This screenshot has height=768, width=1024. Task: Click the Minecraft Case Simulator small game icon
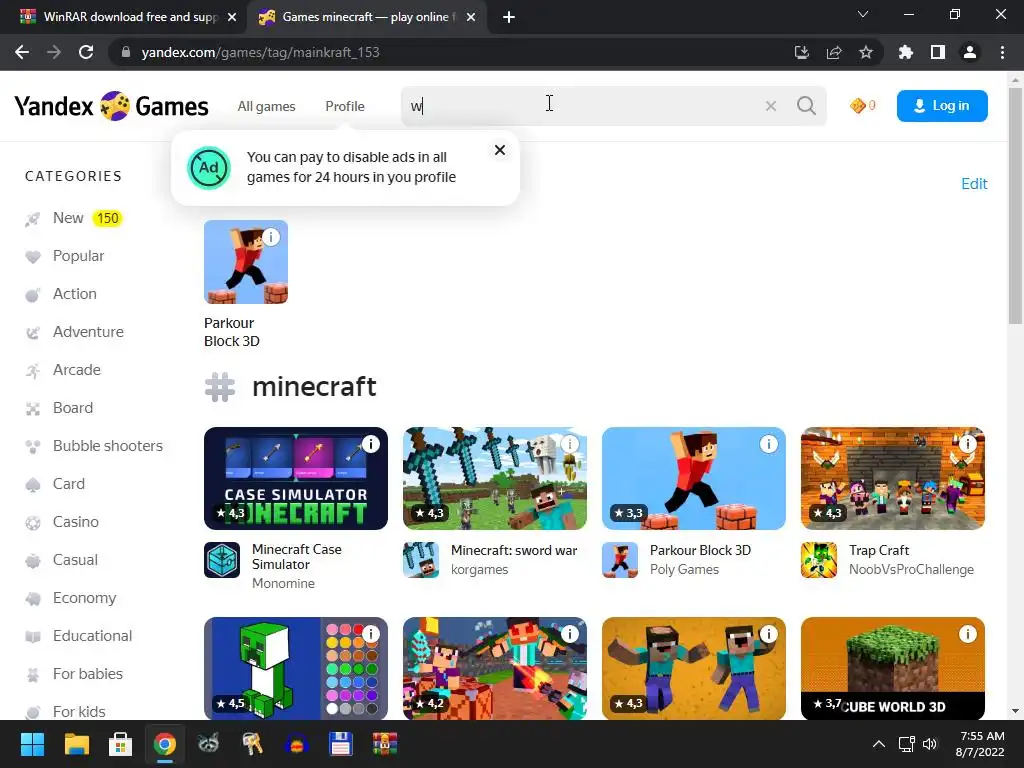point(222,560)
